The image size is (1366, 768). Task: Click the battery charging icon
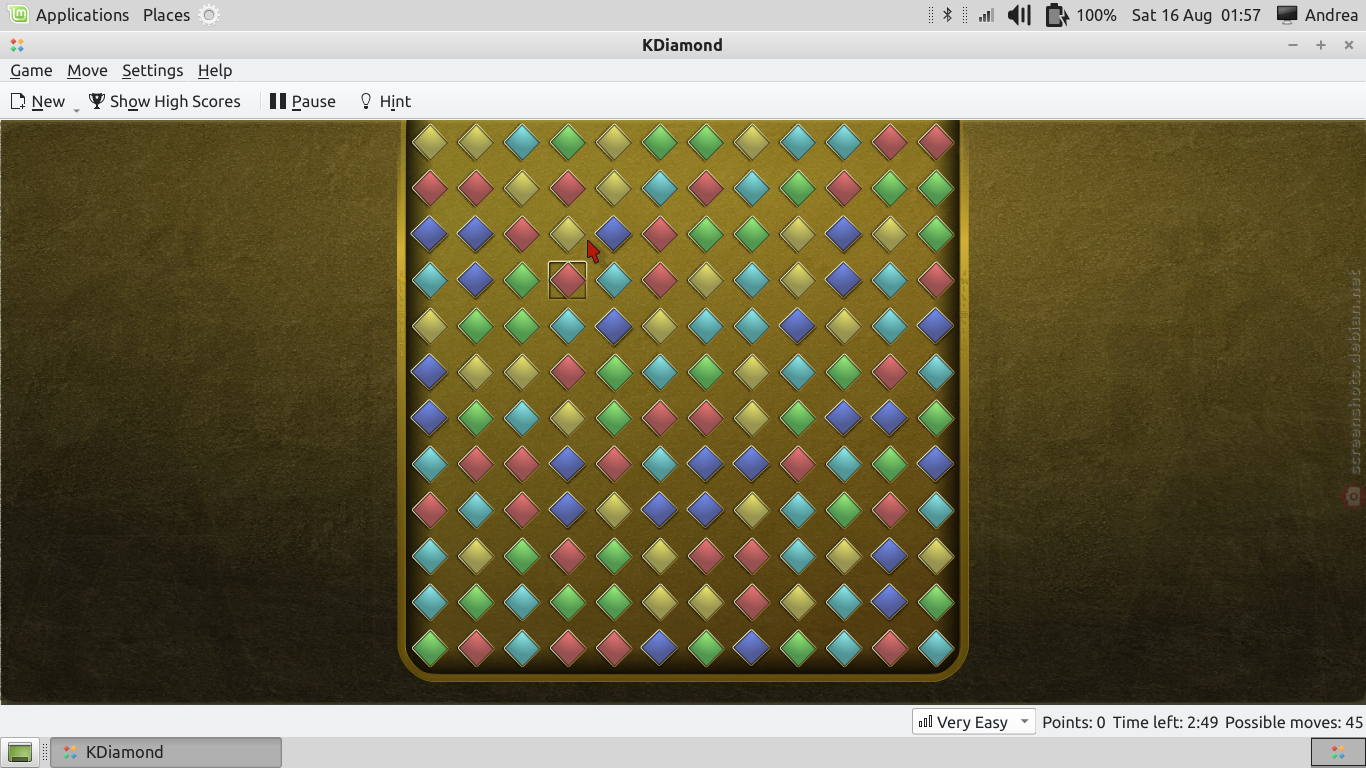[1057, 15]
